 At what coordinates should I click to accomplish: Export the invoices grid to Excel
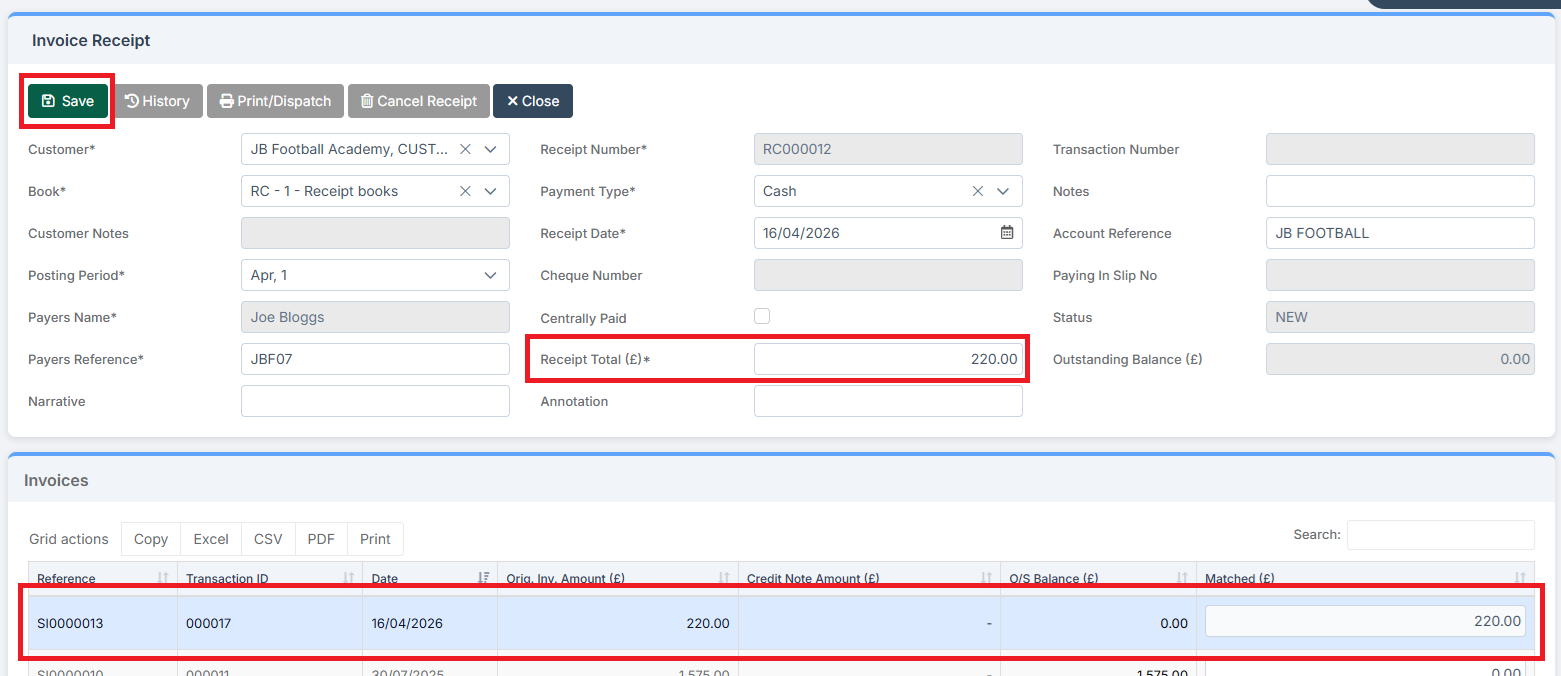tap(211, 539)
